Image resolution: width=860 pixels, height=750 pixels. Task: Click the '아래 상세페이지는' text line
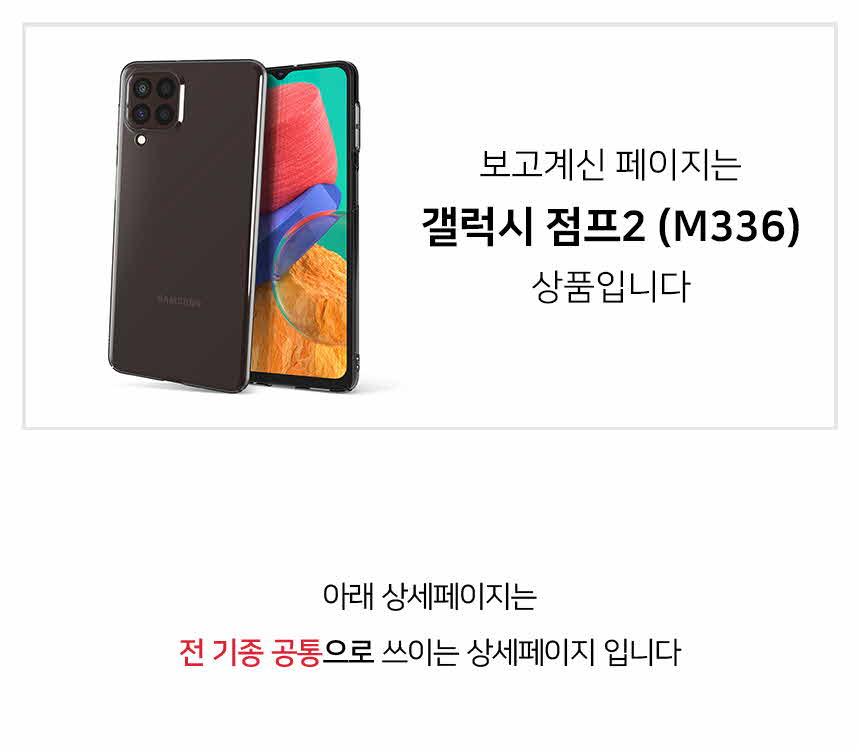tap(429, 596)
